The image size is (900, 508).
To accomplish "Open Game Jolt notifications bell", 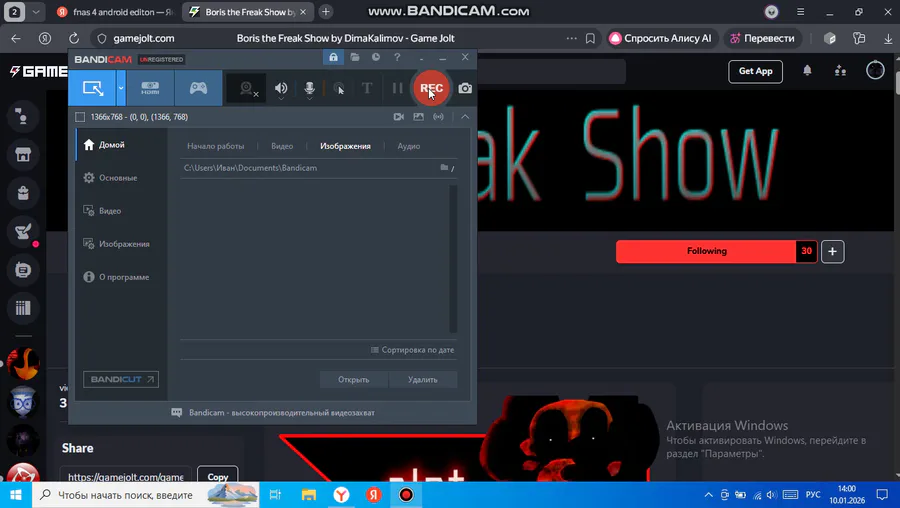I will pos(807,71).
